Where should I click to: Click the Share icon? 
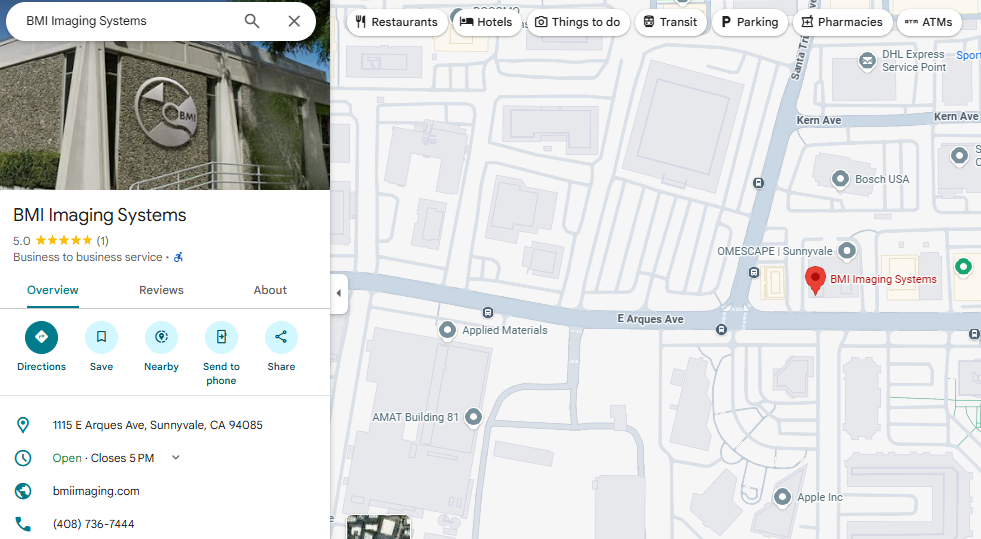pos(281,337)
